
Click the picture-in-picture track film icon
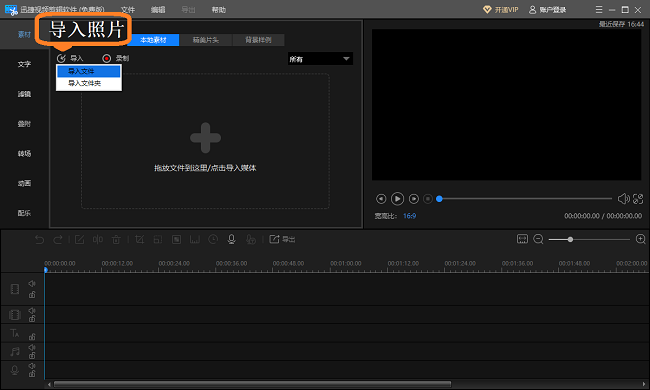(15, 315)
